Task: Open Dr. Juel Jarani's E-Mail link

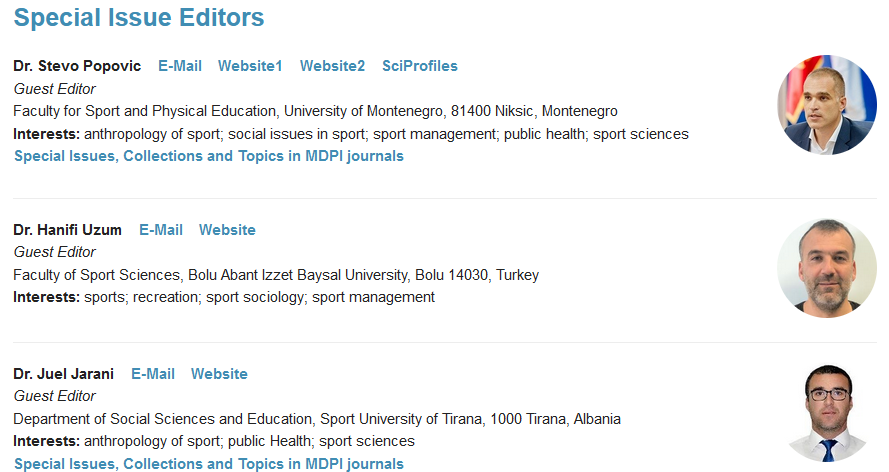Action: (x=153, y=373)
